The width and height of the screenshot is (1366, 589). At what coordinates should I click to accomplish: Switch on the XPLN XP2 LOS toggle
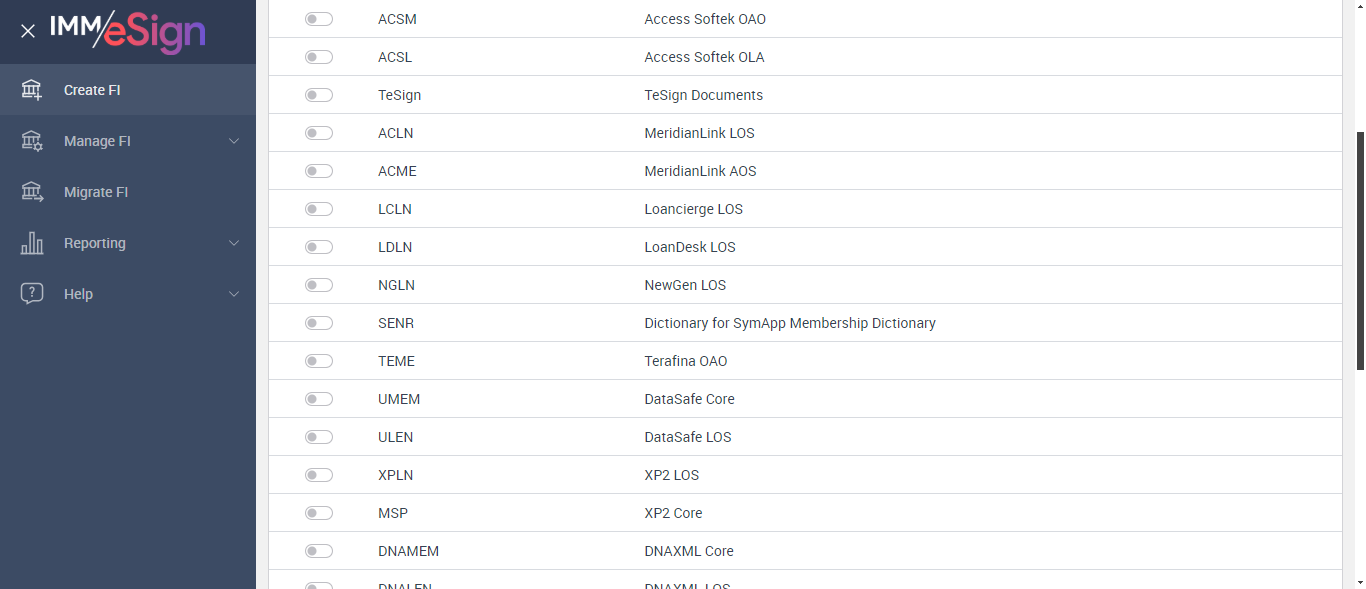pyautogui.click(x=319, y=475)
